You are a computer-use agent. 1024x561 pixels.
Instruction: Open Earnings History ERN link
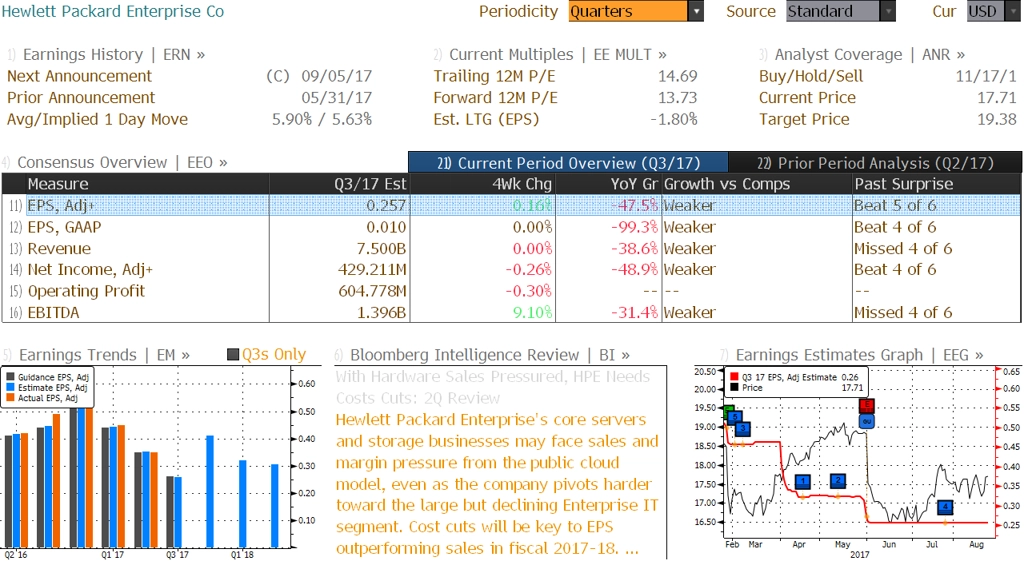114,55
